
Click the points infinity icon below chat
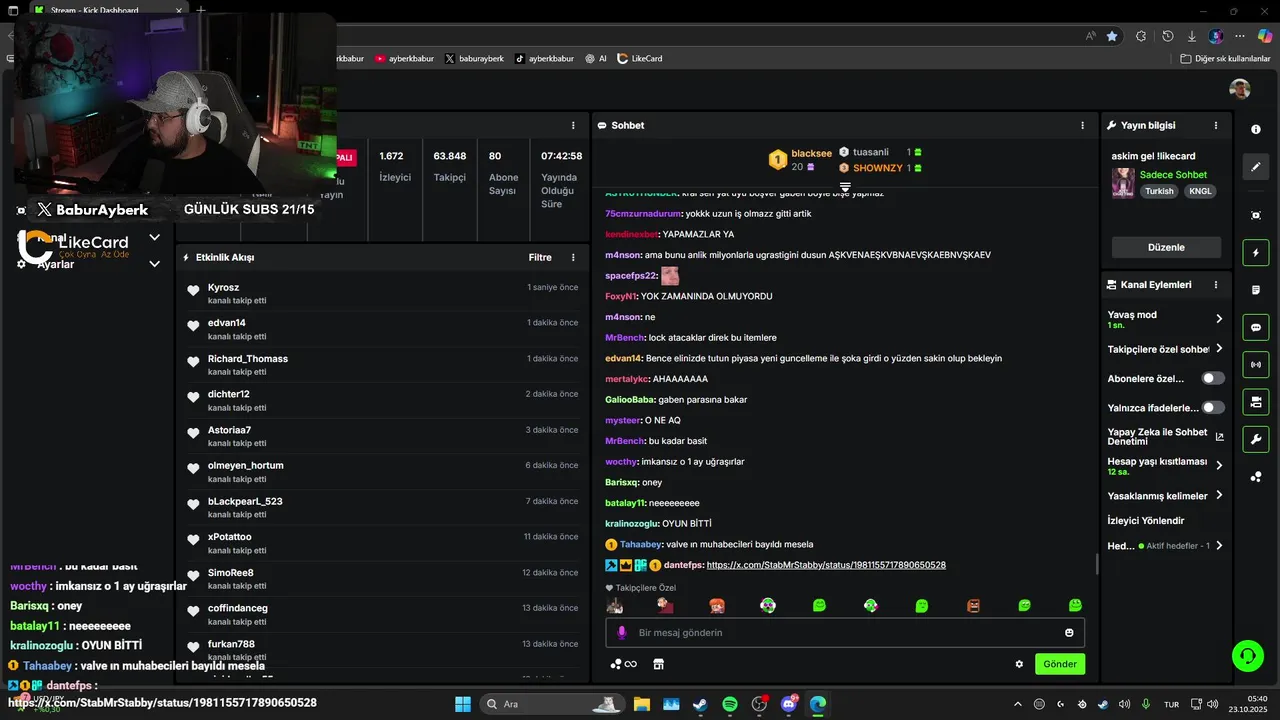(624, 664)
